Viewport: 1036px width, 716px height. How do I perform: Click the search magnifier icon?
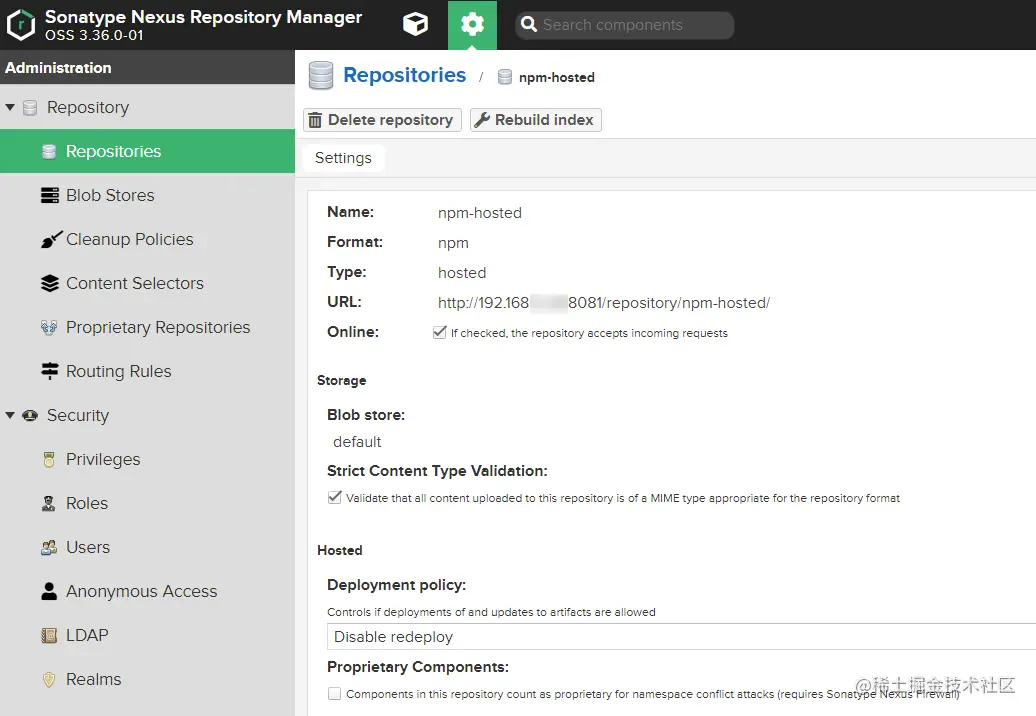pos(529,24)
